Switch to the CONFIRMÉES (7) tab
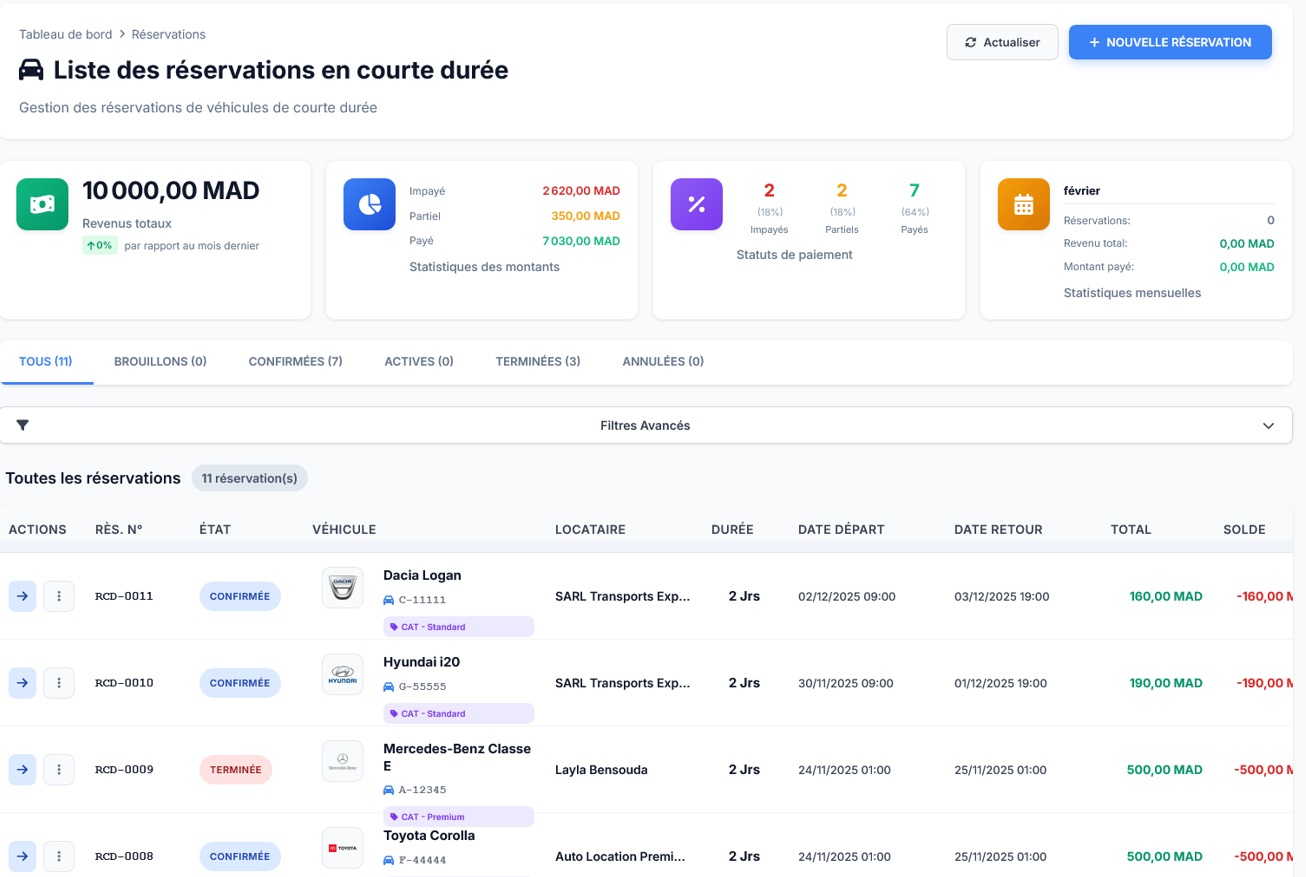 [x=295, y=361]
